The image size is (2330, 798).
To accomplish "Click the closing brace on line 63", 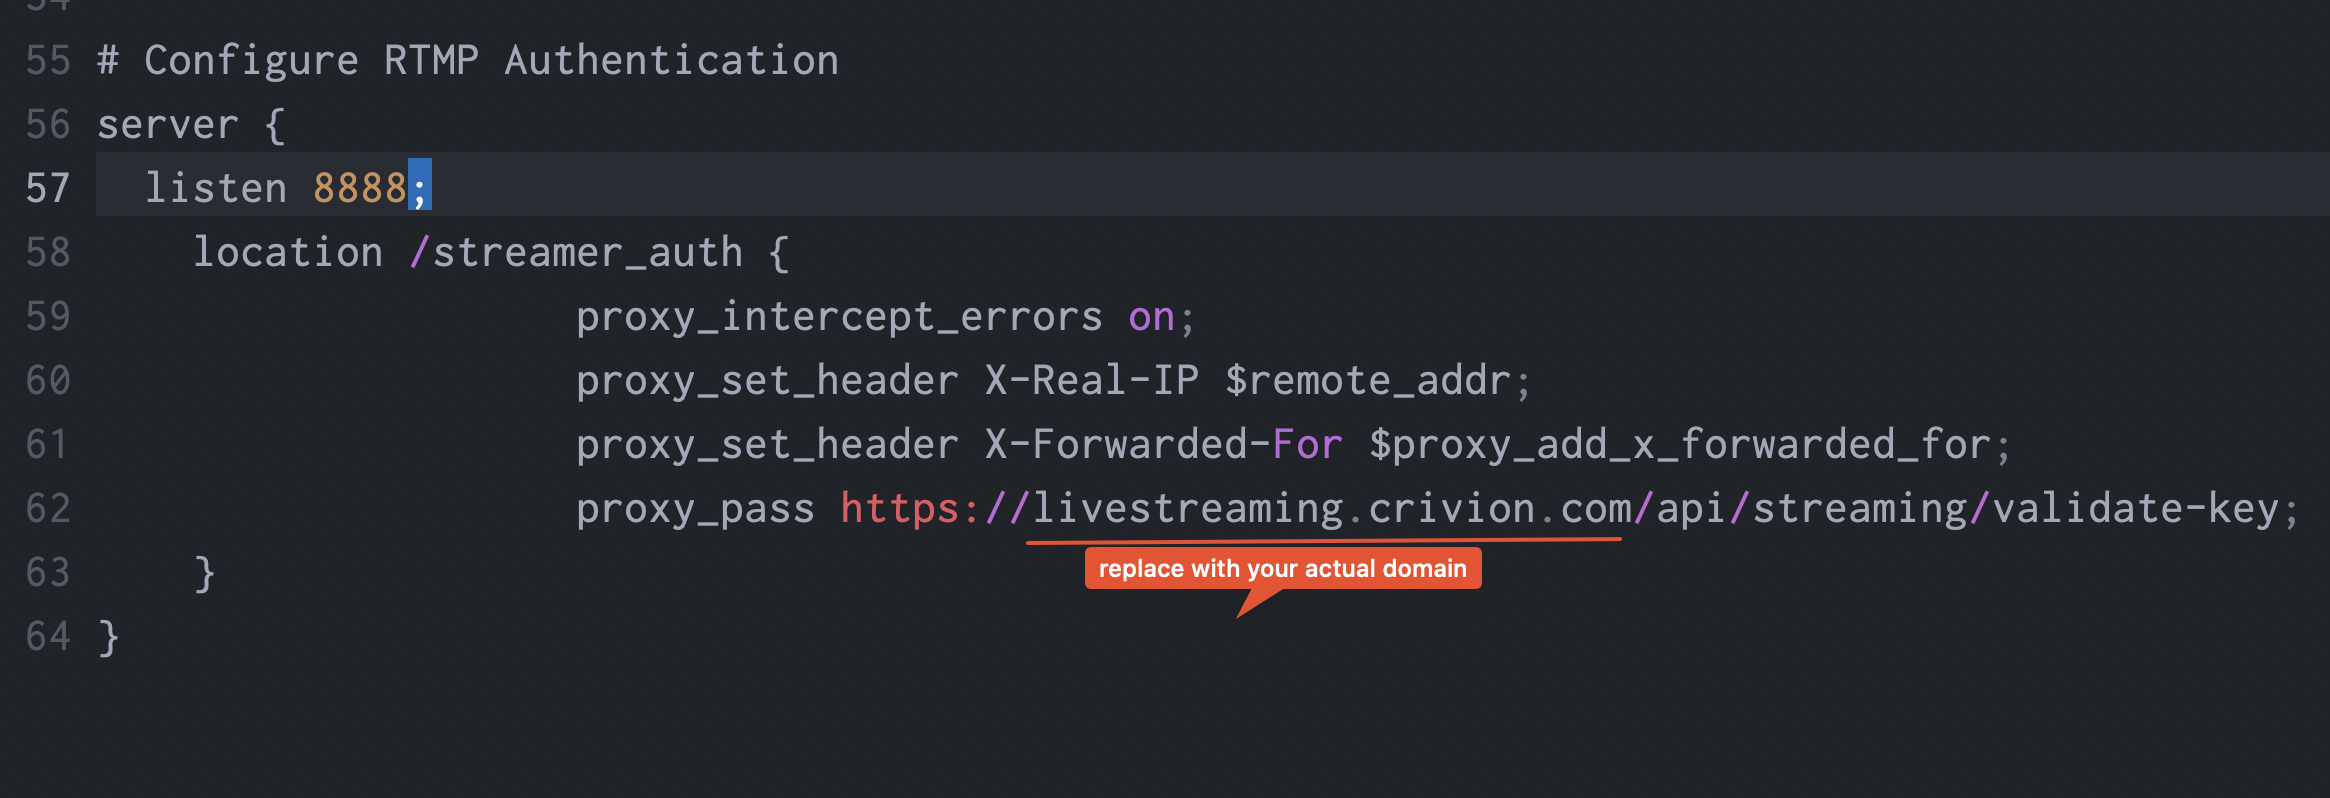I will [x=204, y=573].
